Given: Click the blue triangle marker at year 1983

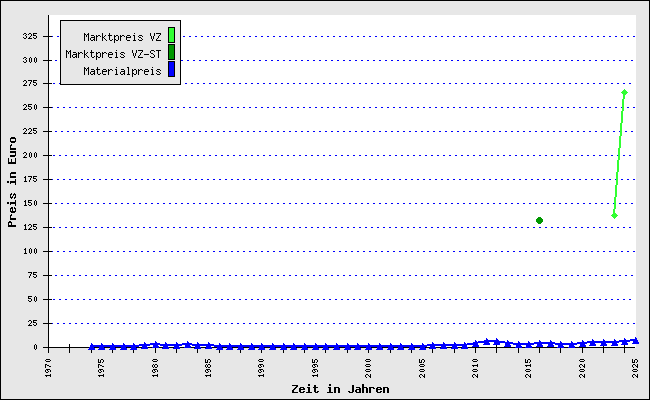Looking at the screenshot, I should tap(187, 344).
